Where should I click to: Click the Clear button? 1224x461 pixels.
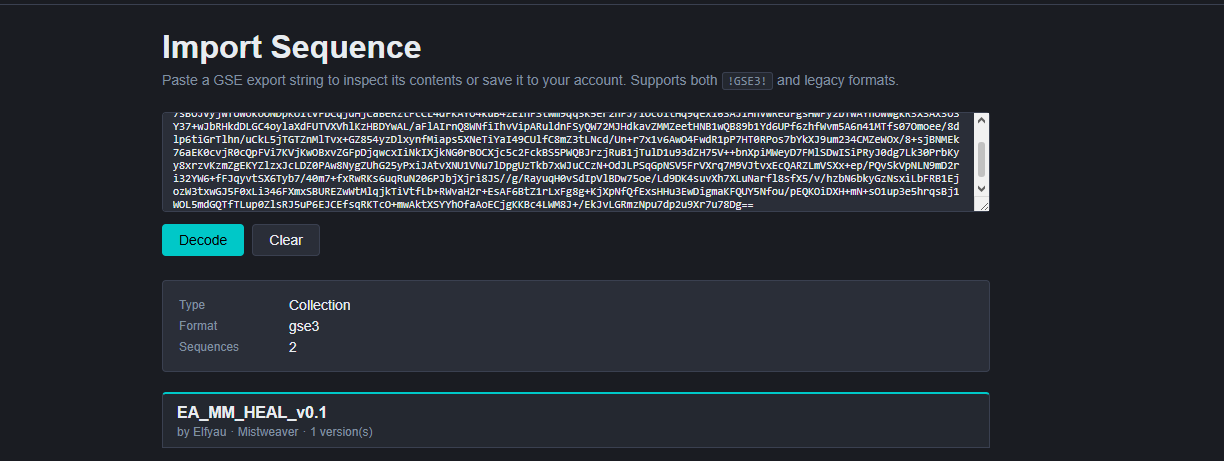pos(286,240)
